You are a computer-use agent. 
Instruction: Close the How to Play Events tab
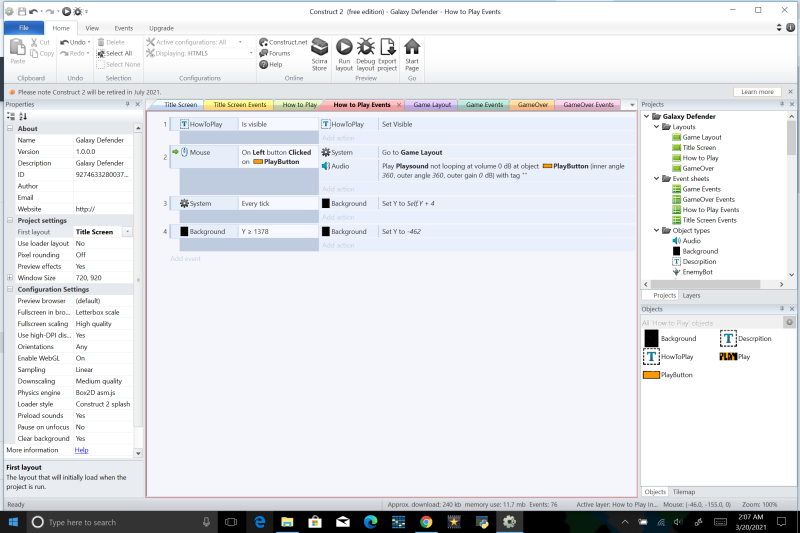(x=399, y=105)
